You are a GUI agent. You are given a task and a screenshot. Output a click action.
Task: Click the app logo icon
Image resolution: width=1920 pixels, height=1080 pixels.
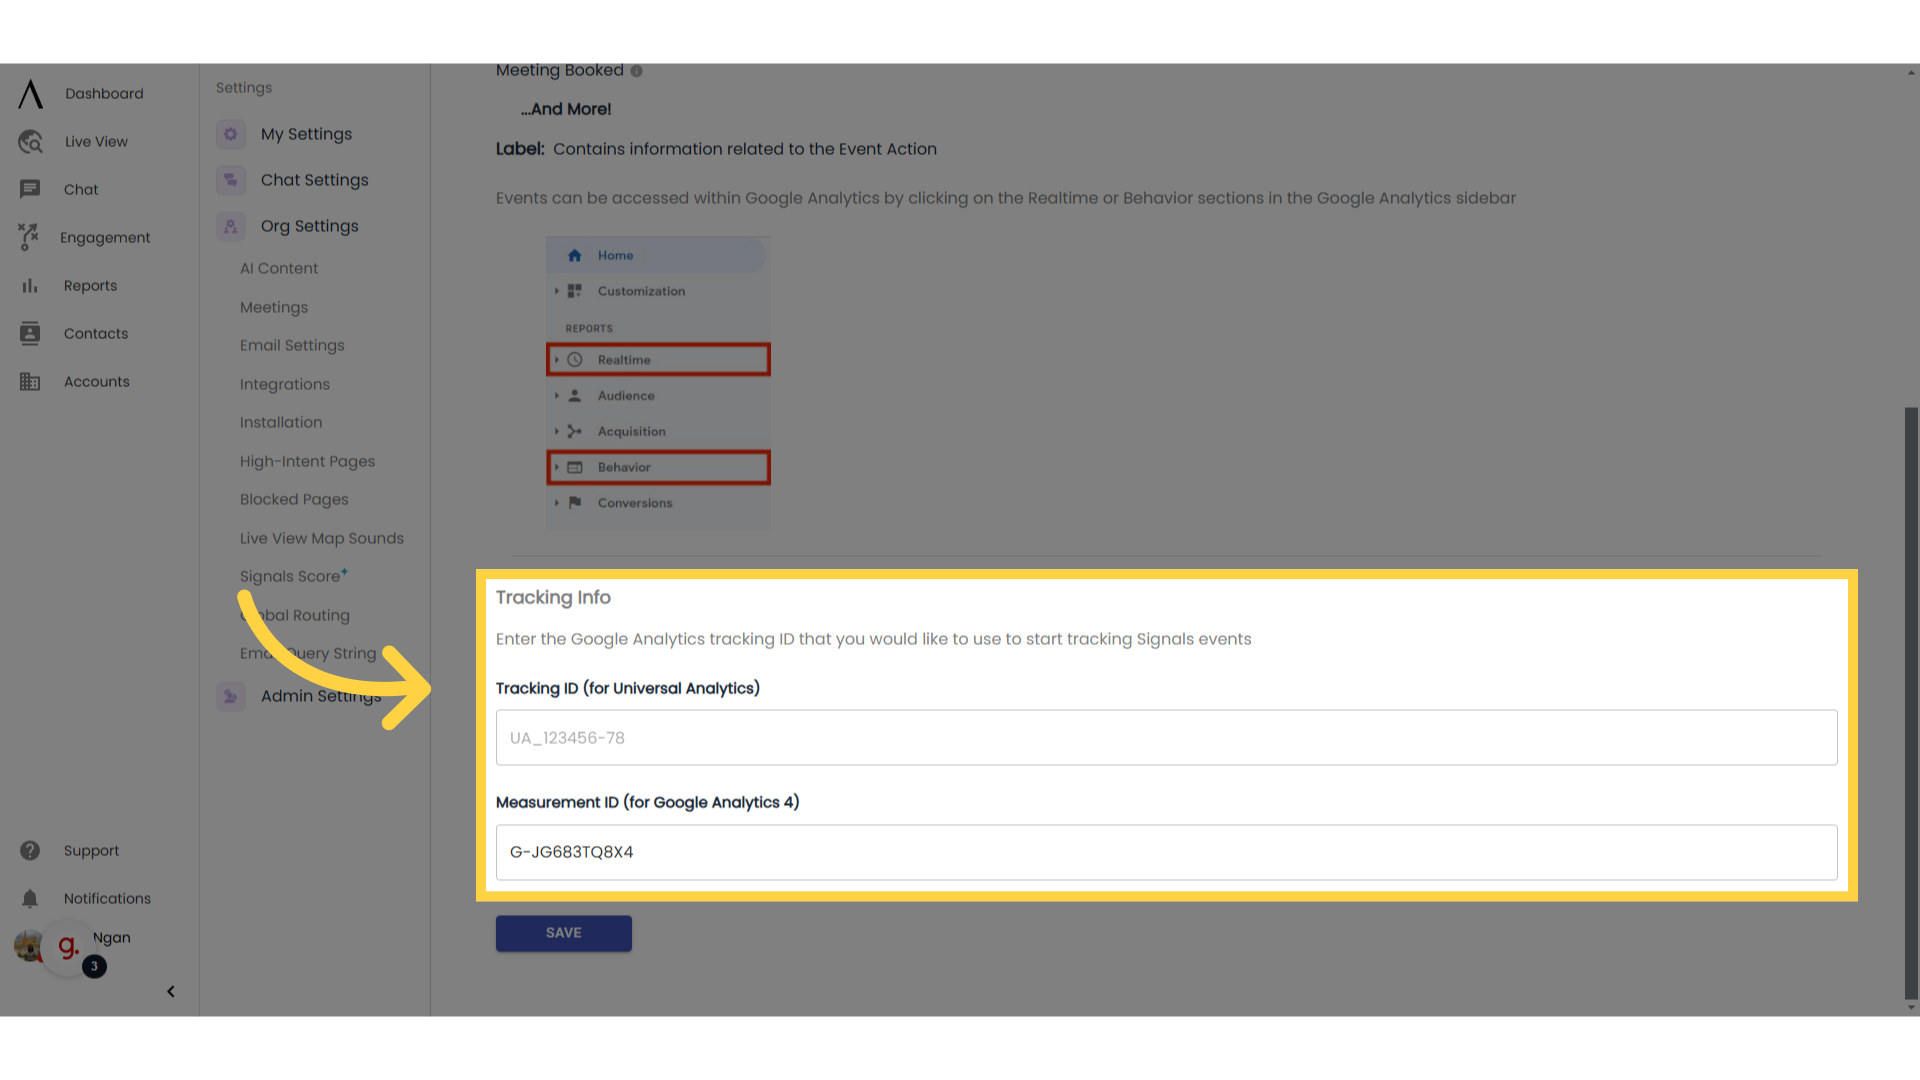(31, 94)
